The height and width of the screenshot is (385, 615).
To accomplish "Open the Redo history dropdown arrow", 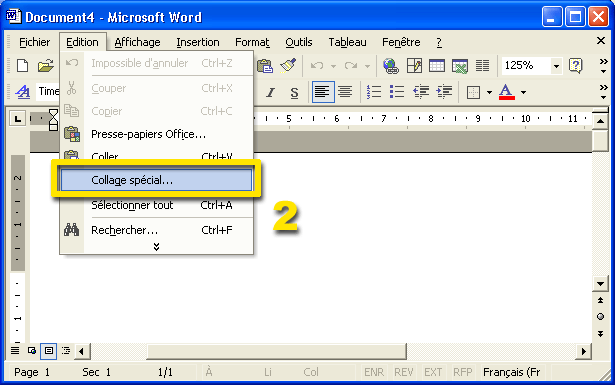I will point(367,66).
